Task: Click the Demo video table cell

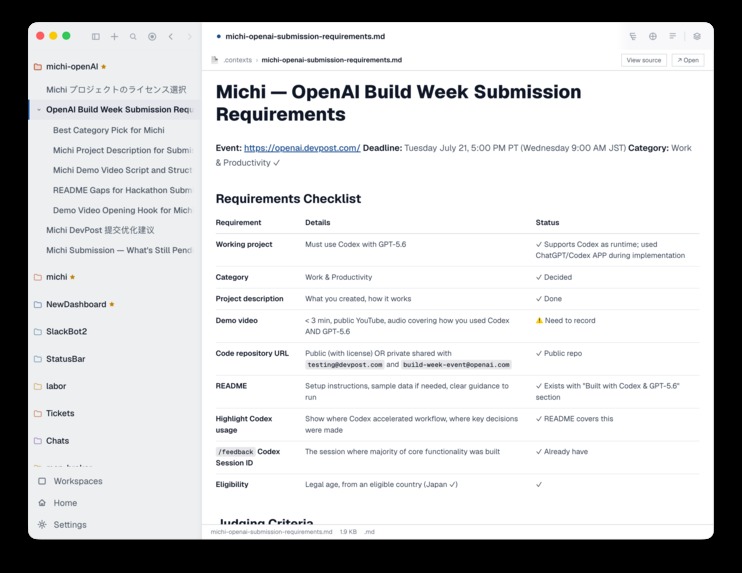Action: coord(237,321)
